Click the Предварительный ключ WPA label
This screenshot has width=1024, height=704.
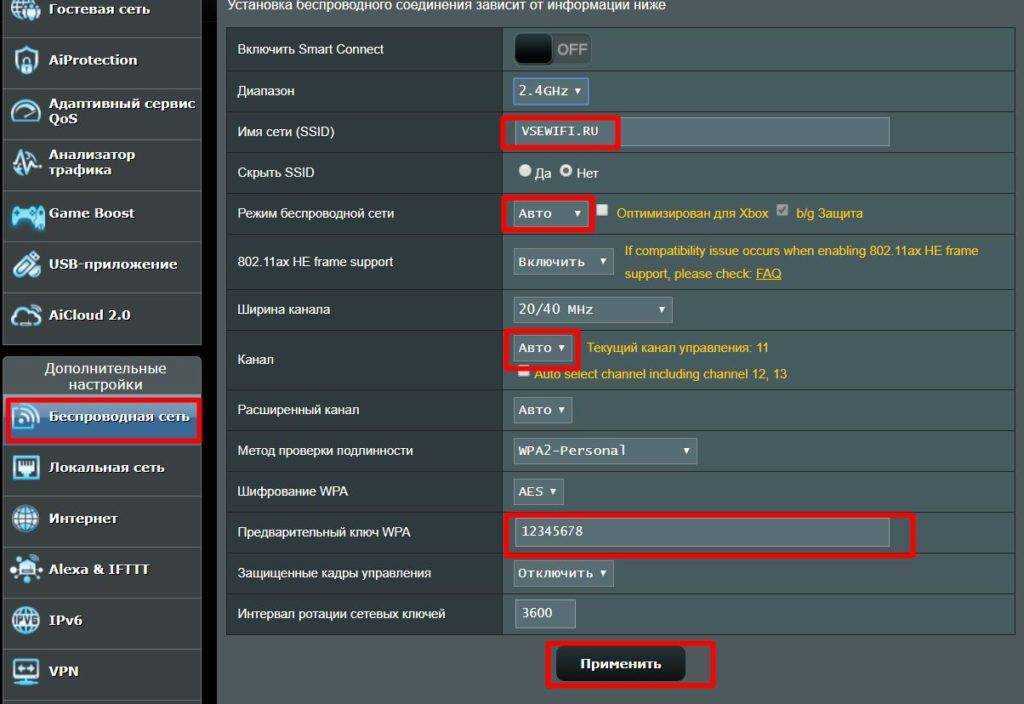pos(324,532)
